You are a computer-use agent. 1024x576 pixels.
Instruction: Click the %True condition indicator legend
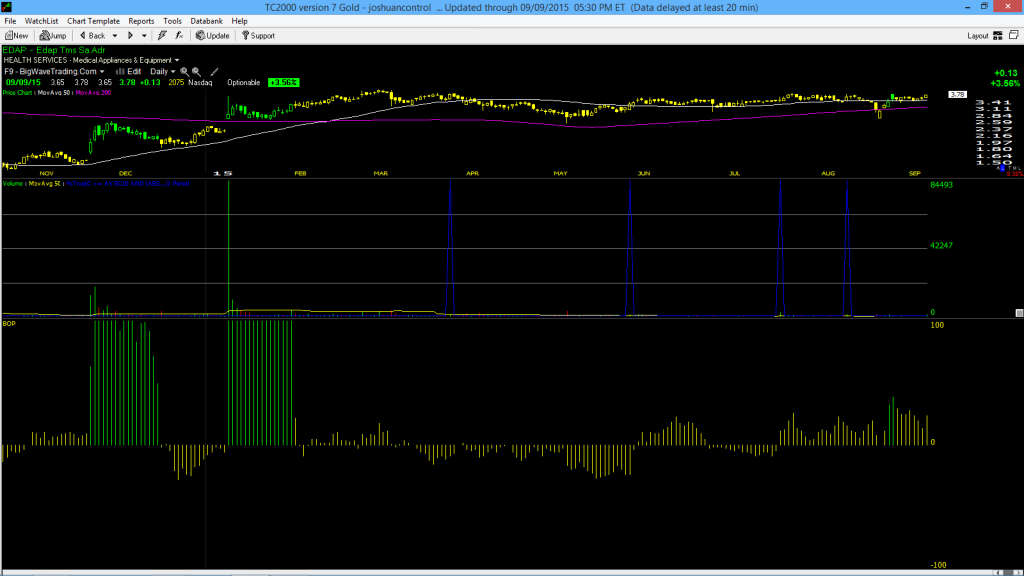point(128,184)
